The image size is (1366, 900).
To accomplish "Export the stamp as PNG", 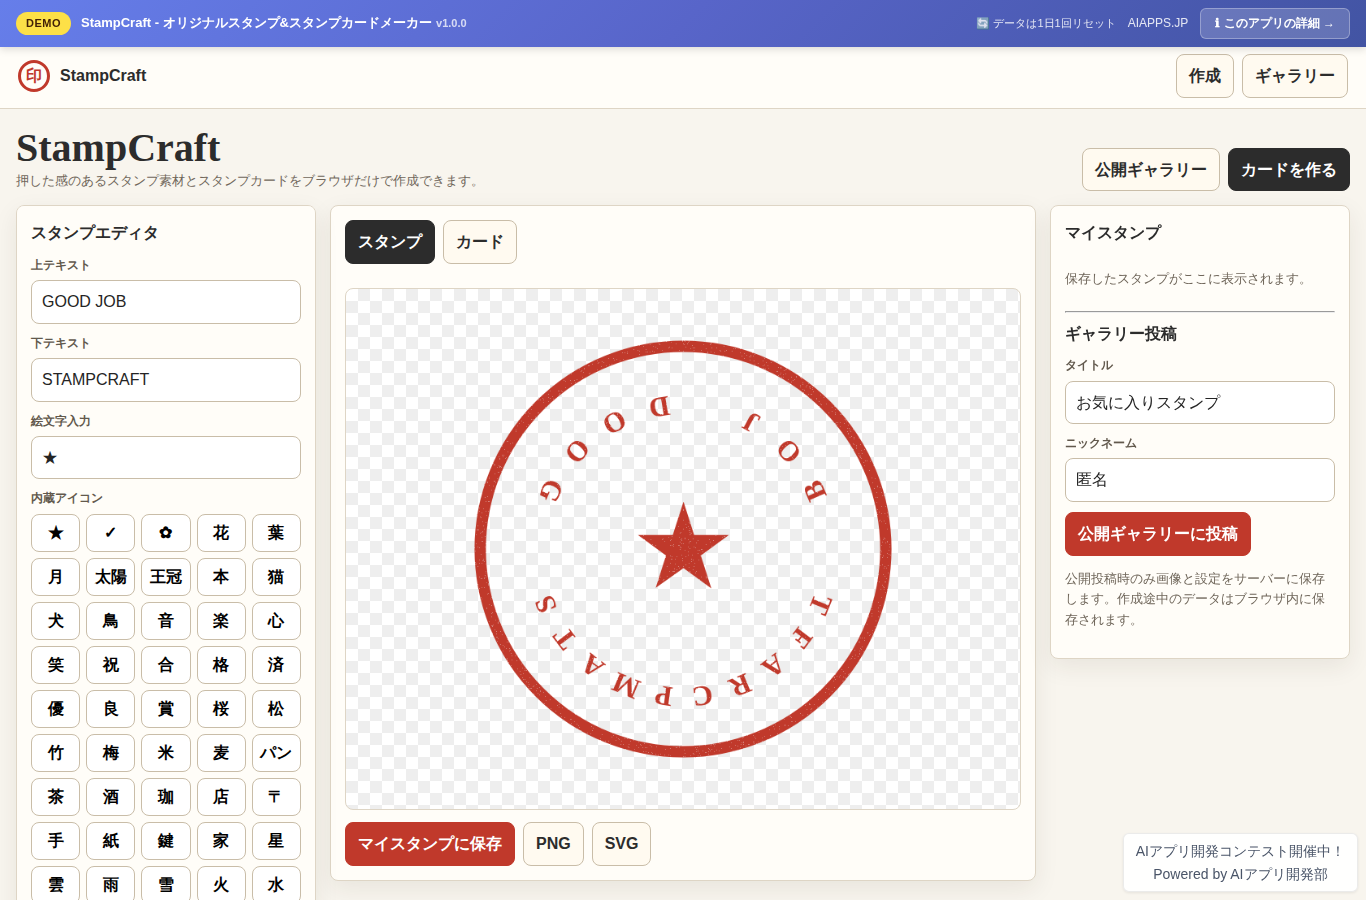I will point(553,844).
